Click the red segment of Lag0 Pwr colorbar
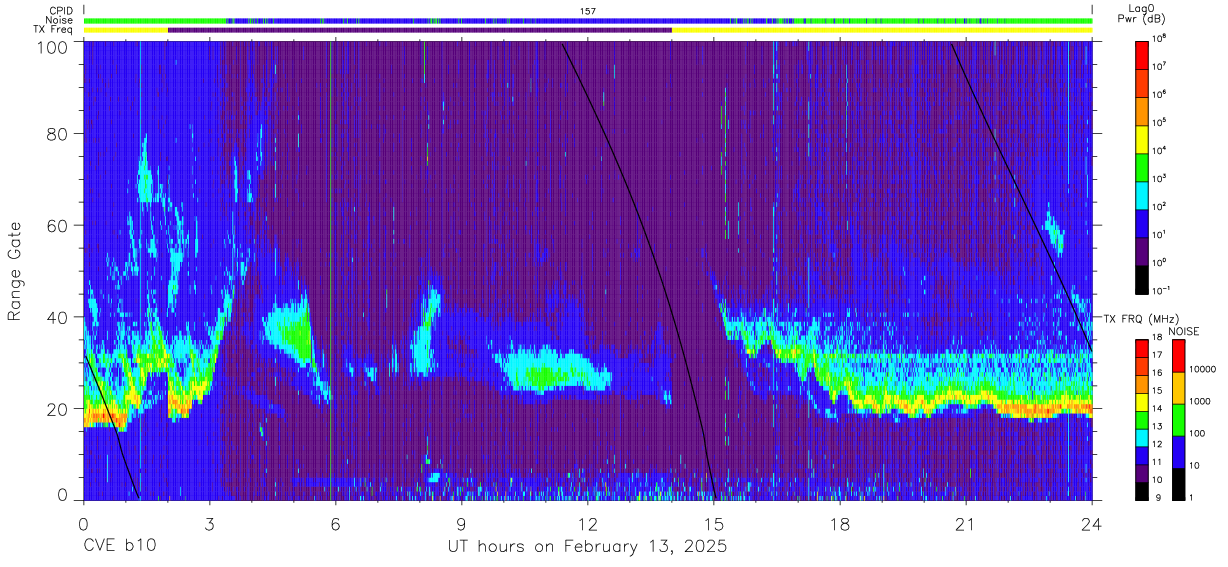1228x567 pixels. (1142, 53)
